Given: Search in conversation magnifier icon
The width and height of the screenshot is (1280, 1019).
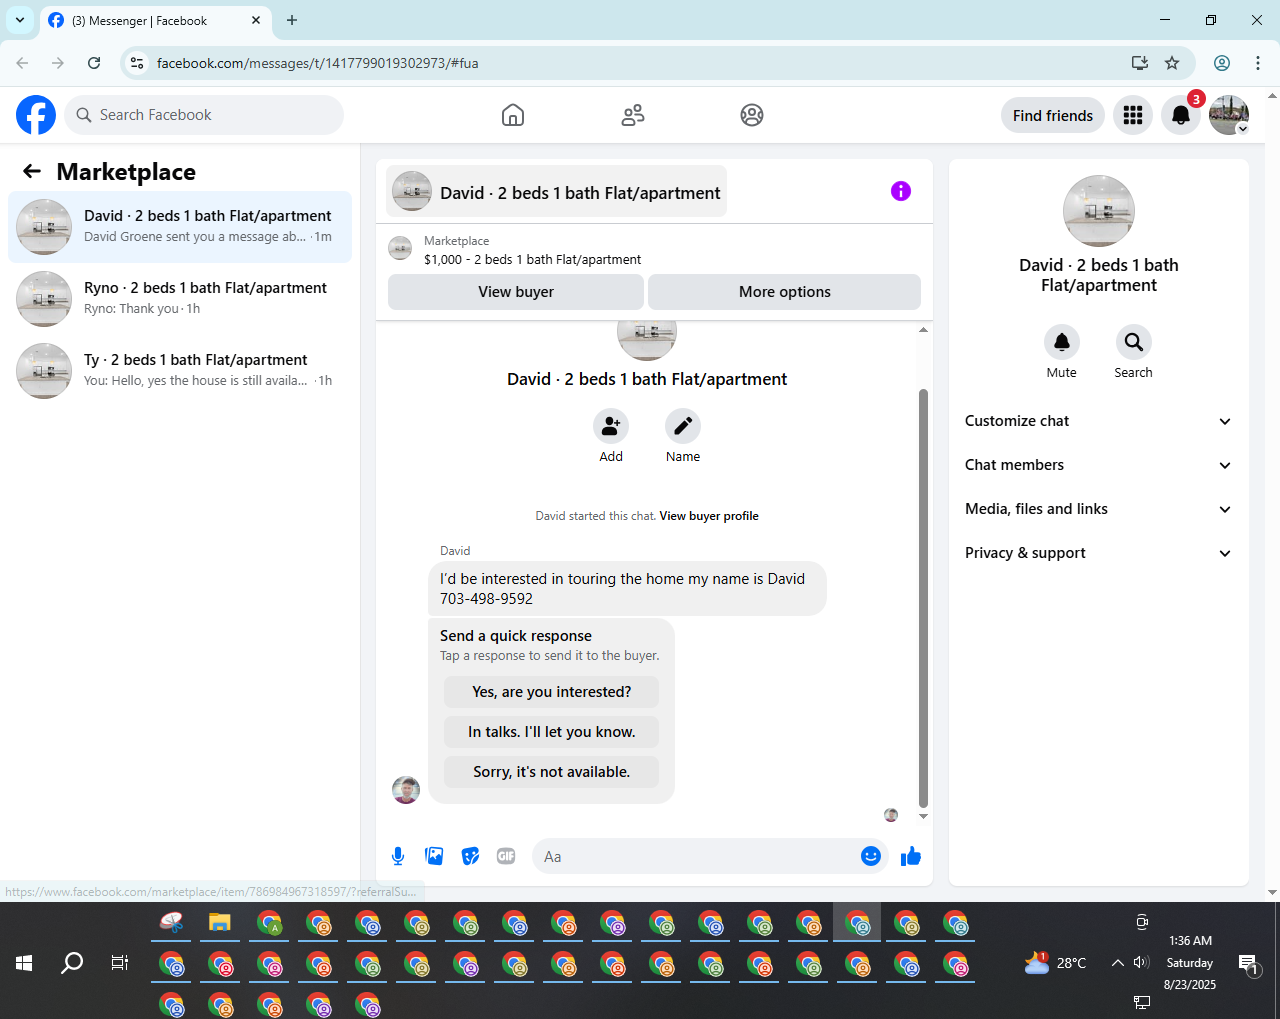Looking at the screenshot, I should pos(1134,342).
